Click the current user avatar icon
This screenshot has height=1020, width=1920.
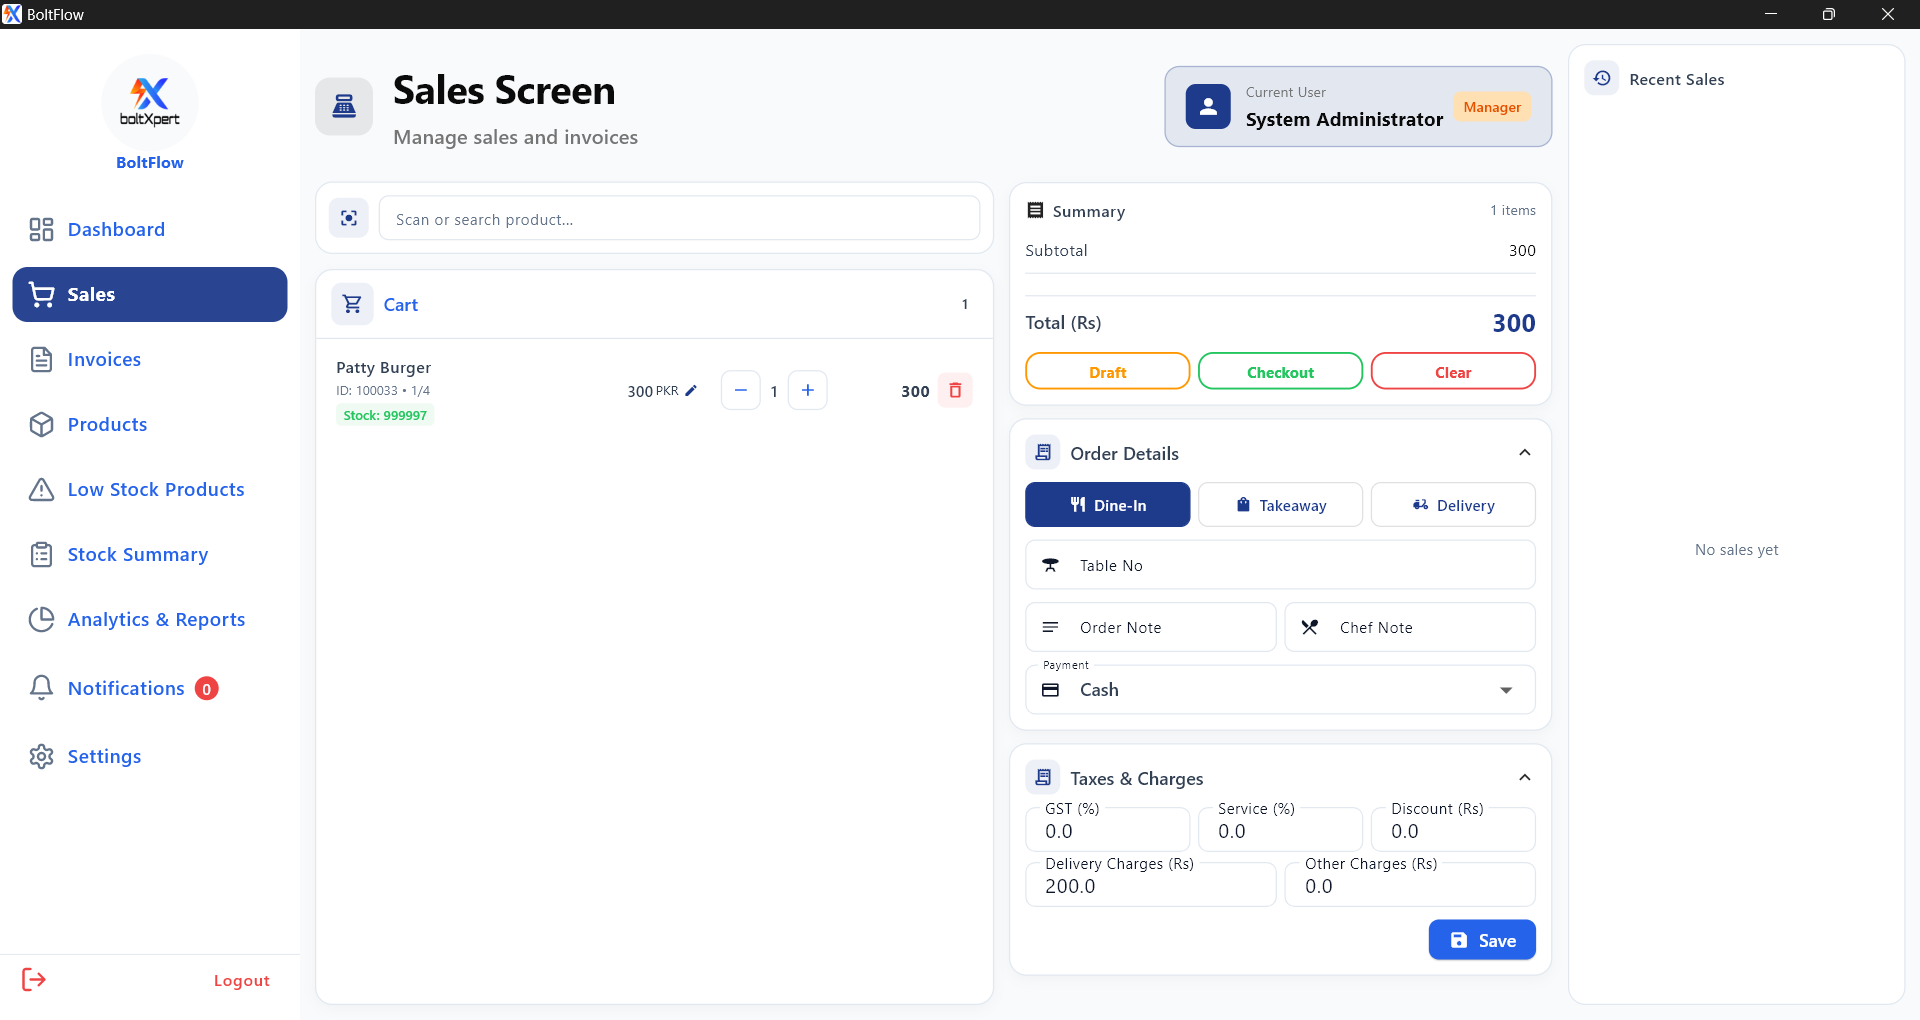(x=1208, y=107)
